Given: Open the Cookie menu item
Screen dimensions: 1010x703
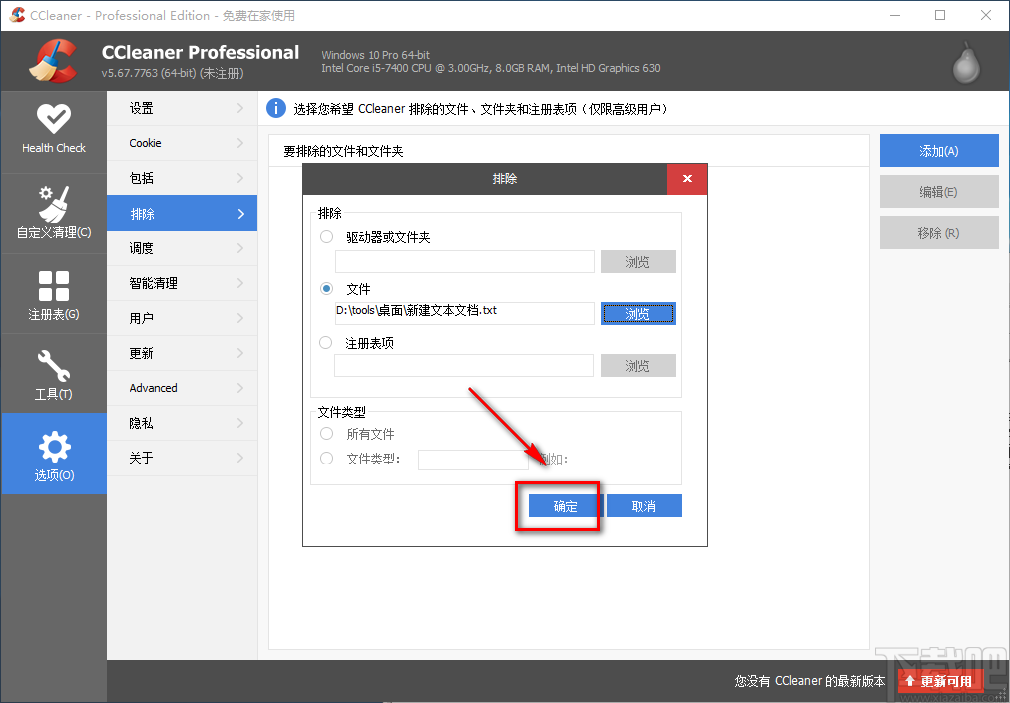Looking at the screenshot, I should click(182, 143).
